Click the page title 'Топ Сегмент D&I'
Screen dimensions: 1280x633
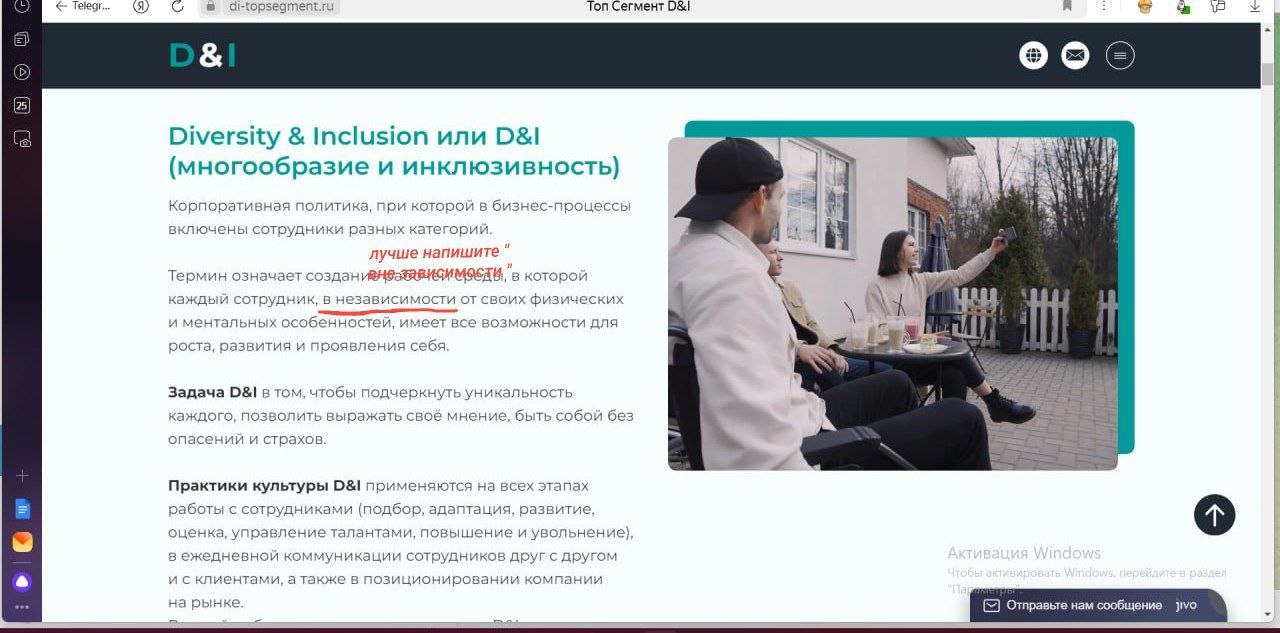tap(639, 6)
